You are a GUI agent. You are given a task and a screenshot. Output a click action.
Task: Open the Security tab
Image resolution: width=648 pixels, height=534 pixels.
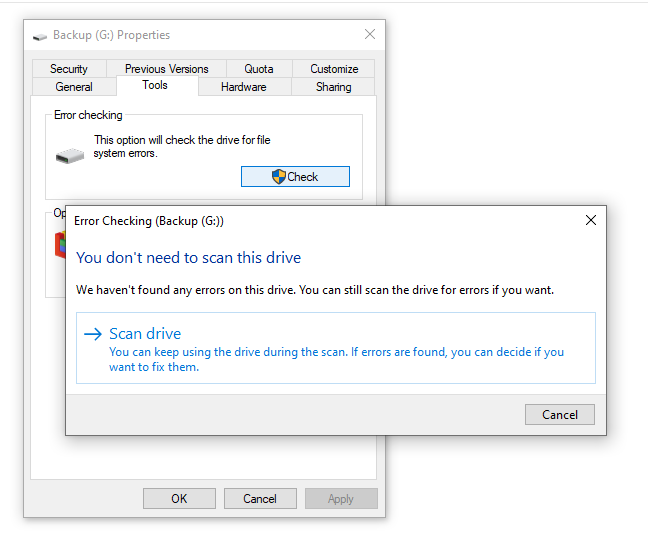(x=69, y=69)
